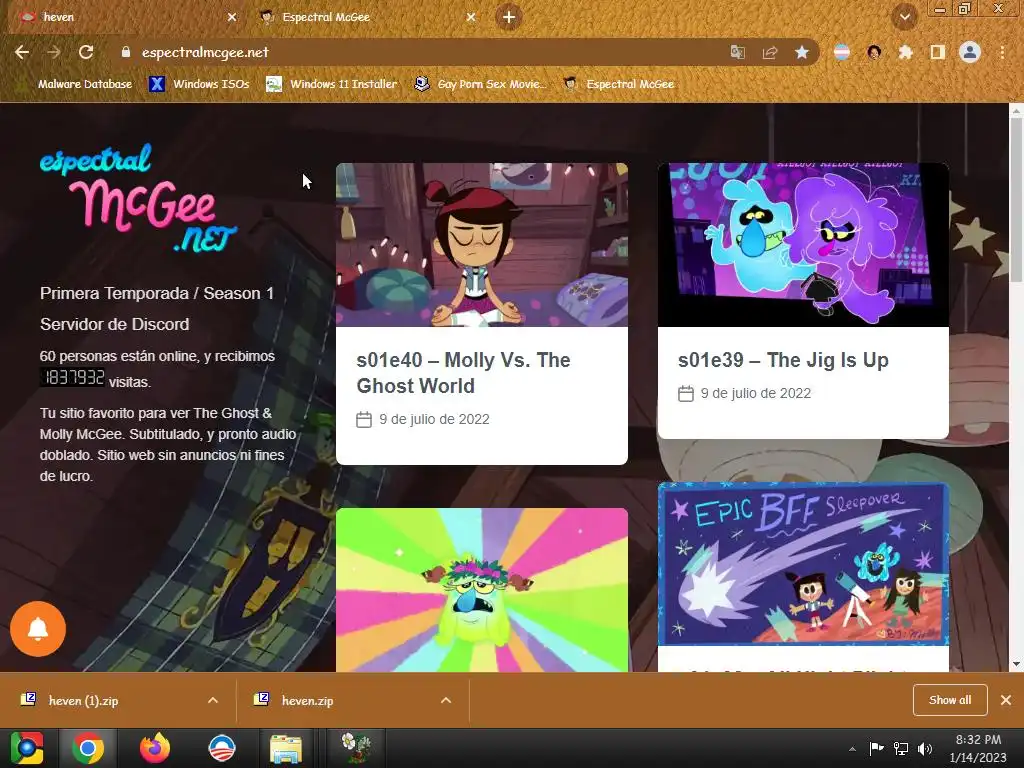Click the s01e40 date 9 de julio de 2022
The image size is (1024, 768).
[434, 419]
